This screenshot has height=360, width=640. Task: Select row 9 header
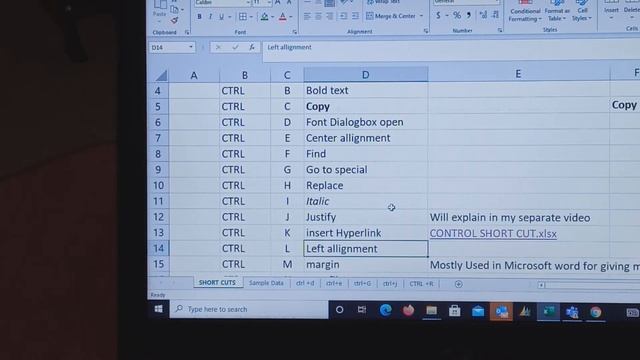tap(158, 169)
